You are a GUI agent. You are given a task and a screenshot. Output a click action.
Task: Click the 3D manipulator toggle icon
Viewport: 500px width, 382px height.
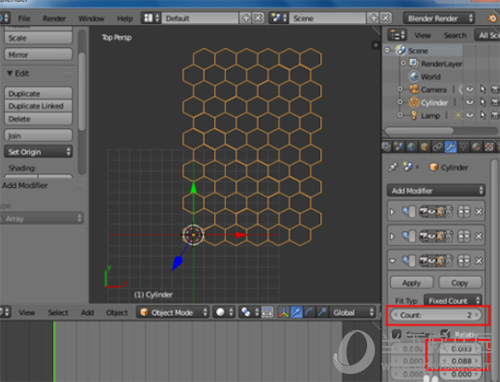coord(283,312)
